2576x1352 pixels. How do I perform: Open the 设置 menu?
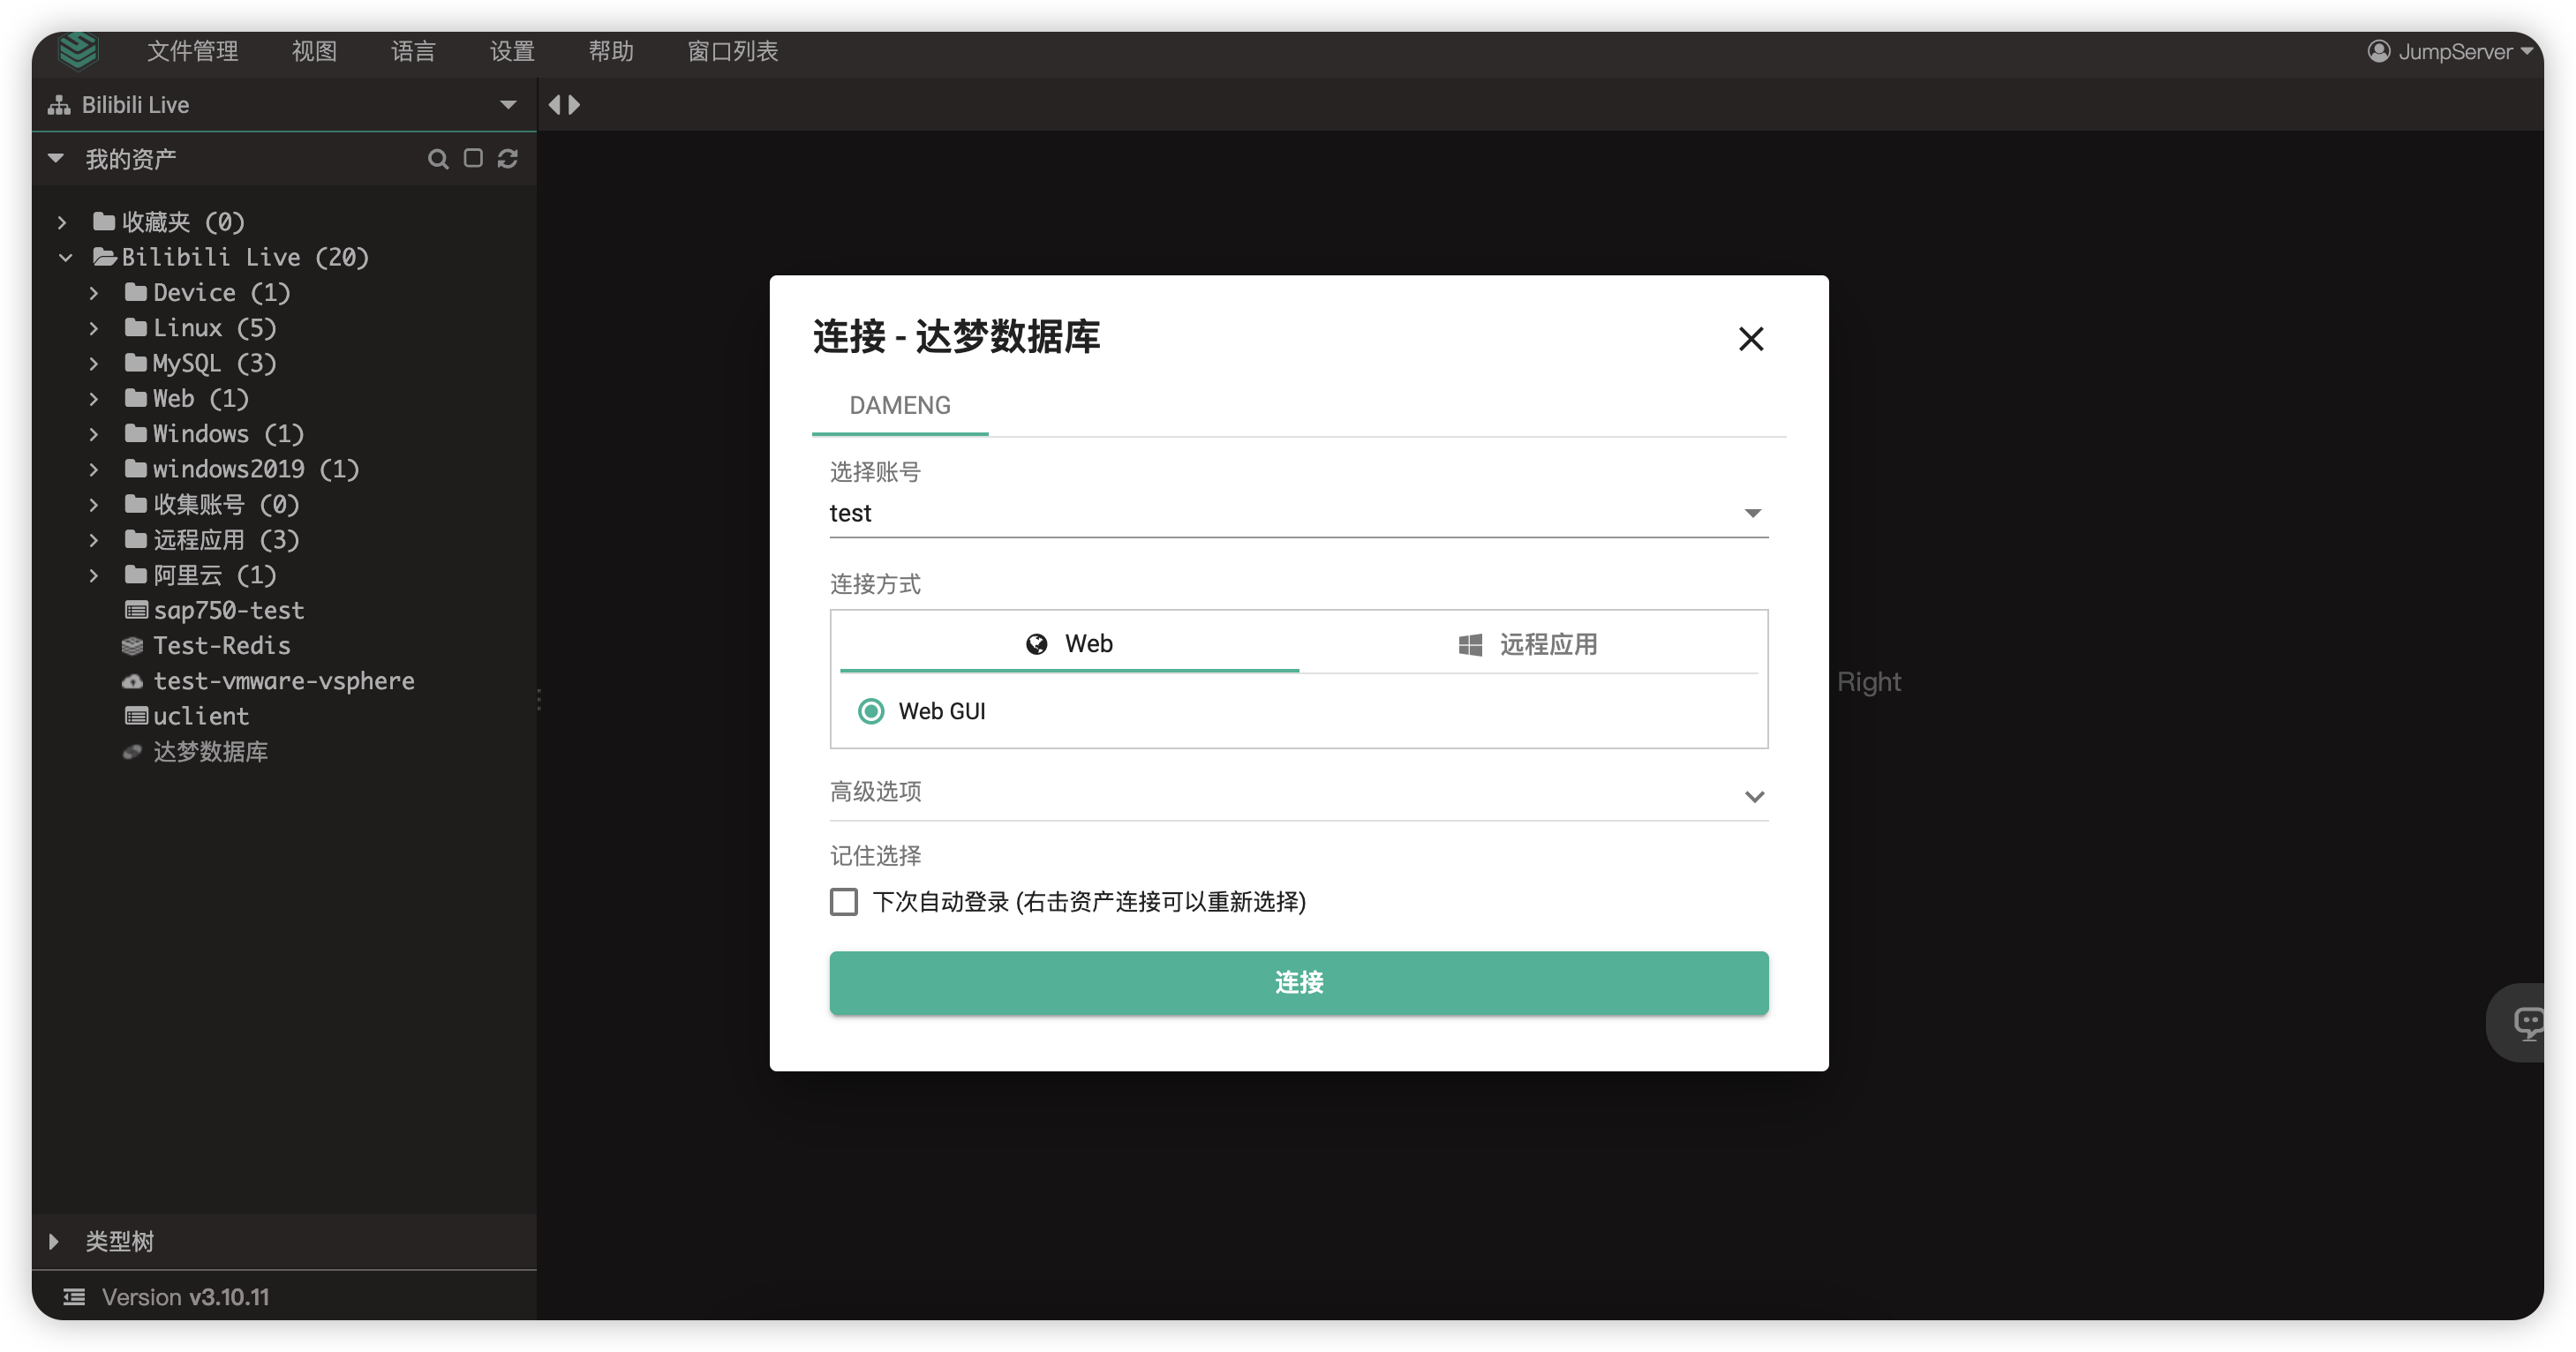(x=512, y=51)
